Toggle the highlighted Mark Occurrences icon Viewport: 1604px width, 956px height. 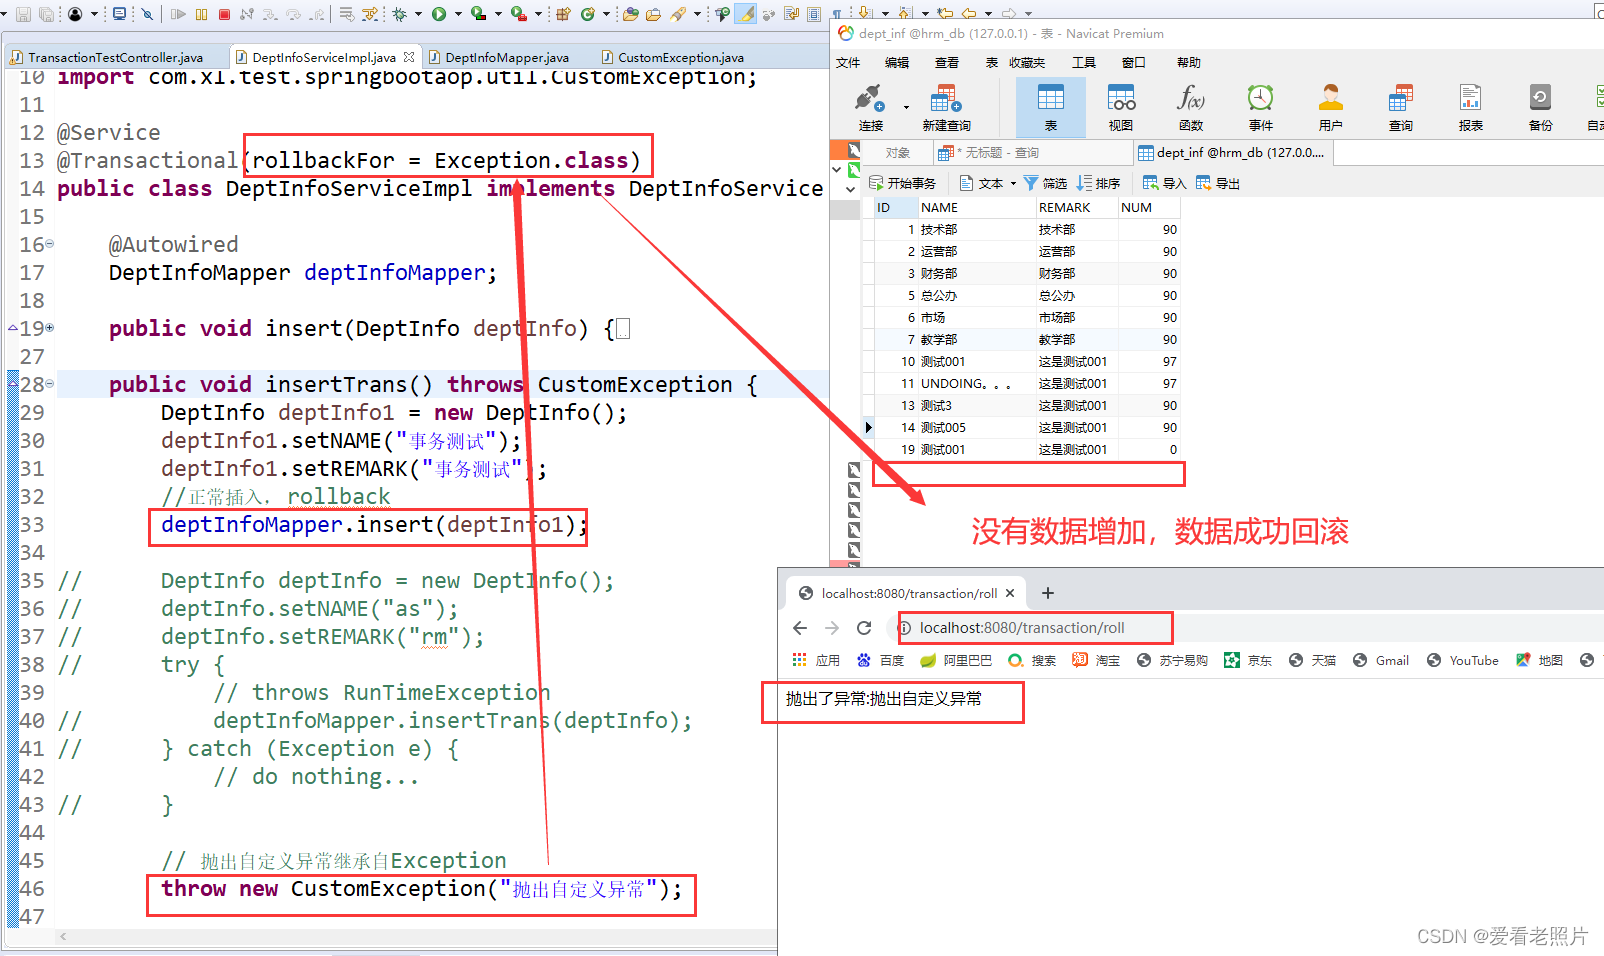click(746, 14)
